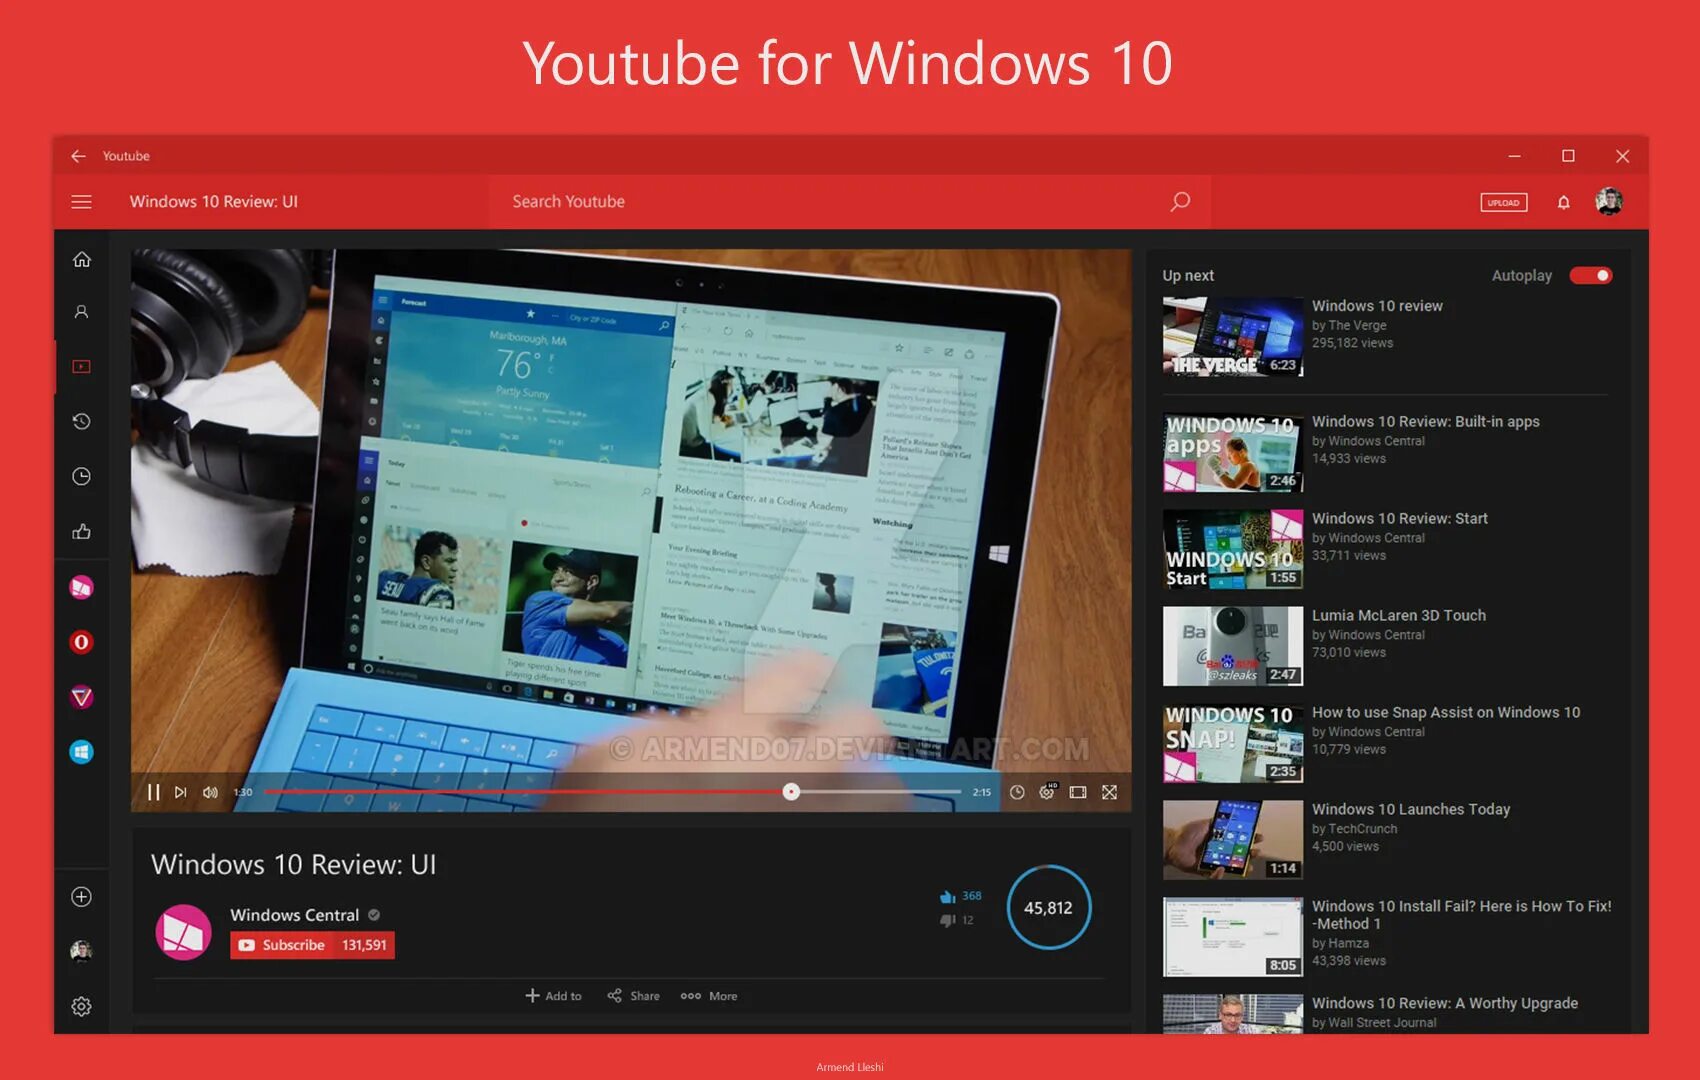This screenshot has height=1080, width=1700.
Task: Open Liked videos thumbs-up icon in the sidebar
Action: pos(82,531)
